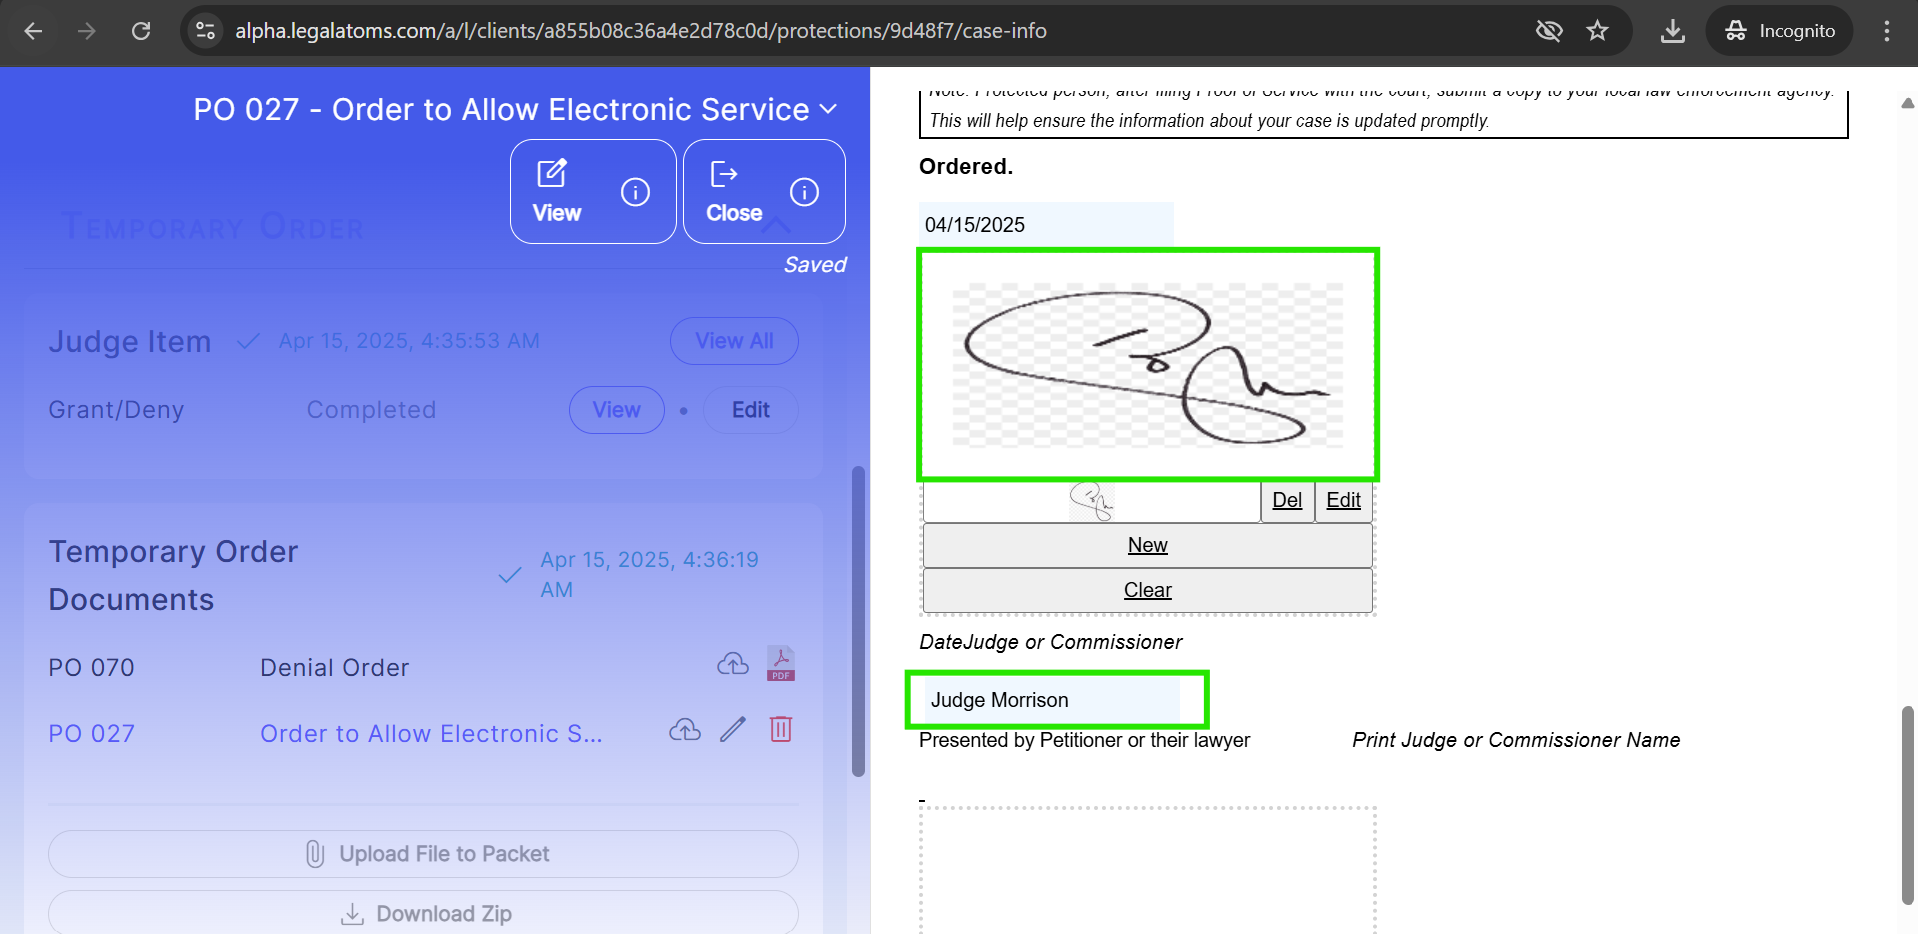Click New signature button
The height and width of the screenshot is (934, 1918).
1147,545
